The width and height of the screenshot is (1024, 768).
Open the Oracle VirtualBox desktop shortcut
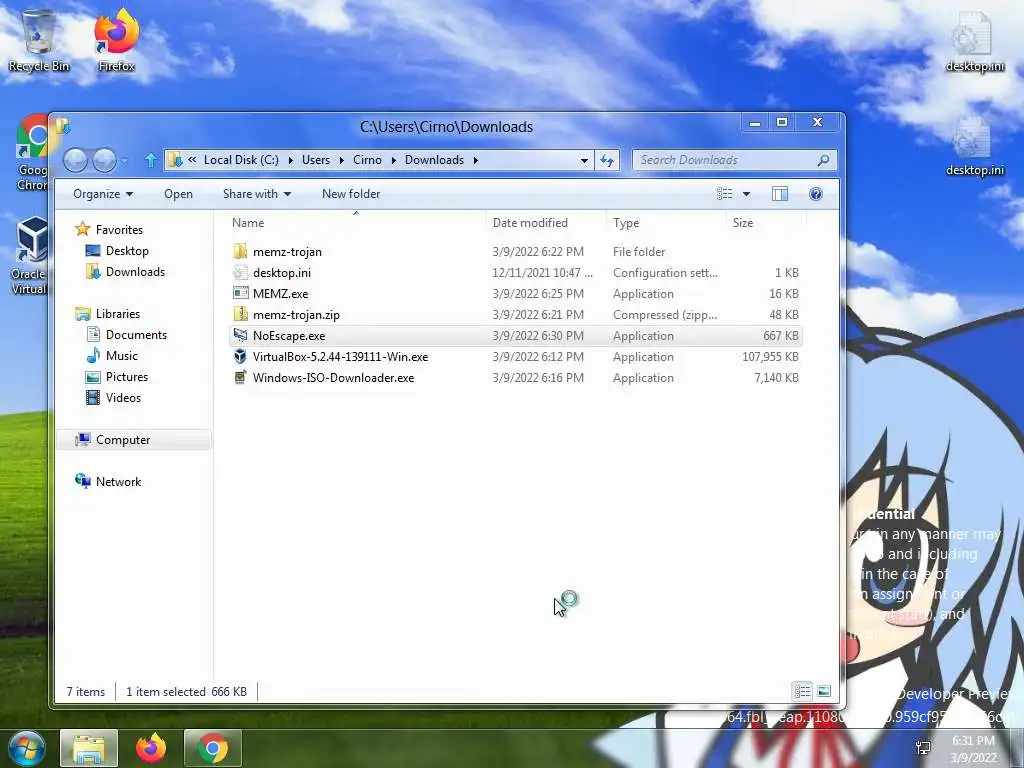coord(30,257)
